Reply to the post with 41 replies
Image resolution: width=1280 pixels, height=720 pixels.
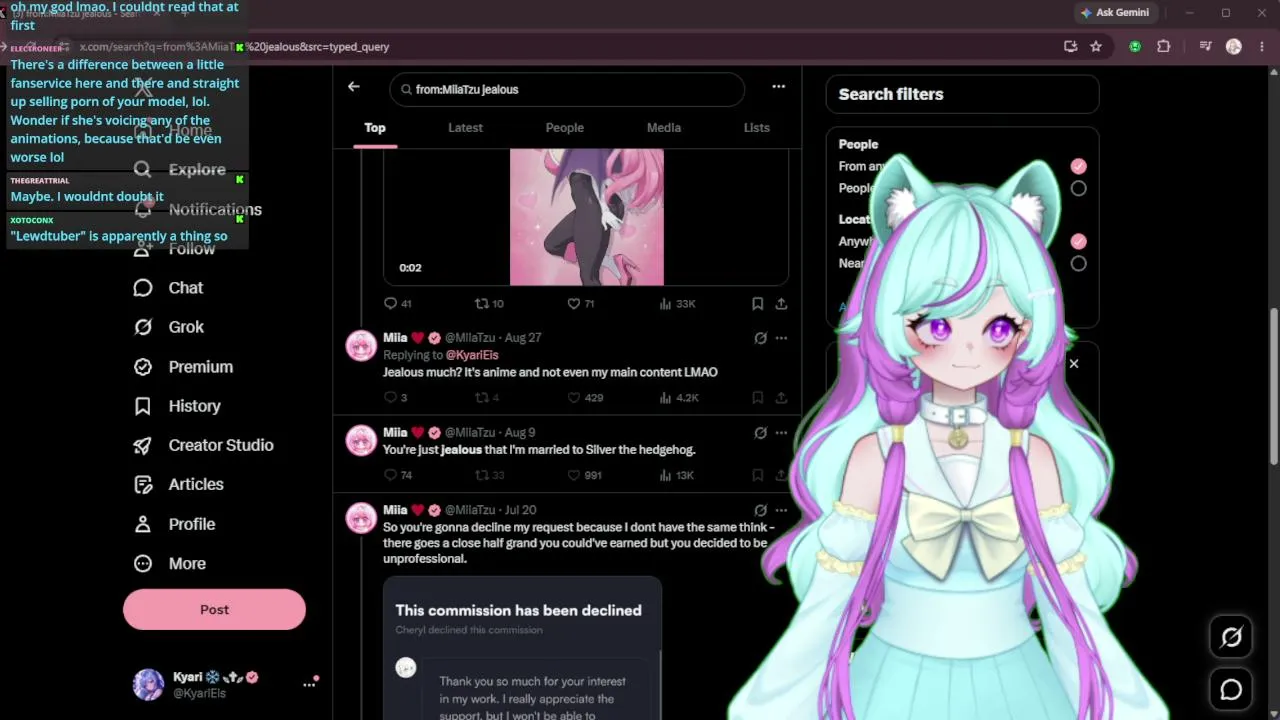tap(398, 304)
